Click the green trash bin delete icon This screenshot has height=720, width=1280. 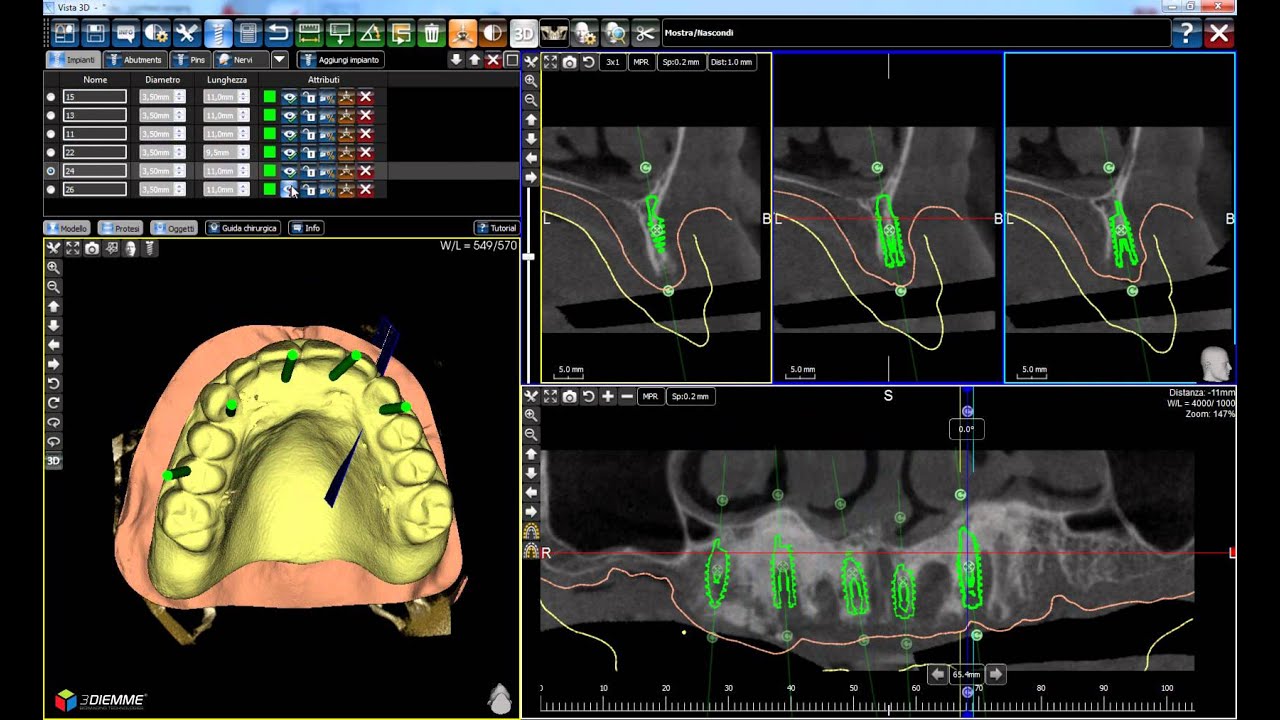(x=432, y=33)
